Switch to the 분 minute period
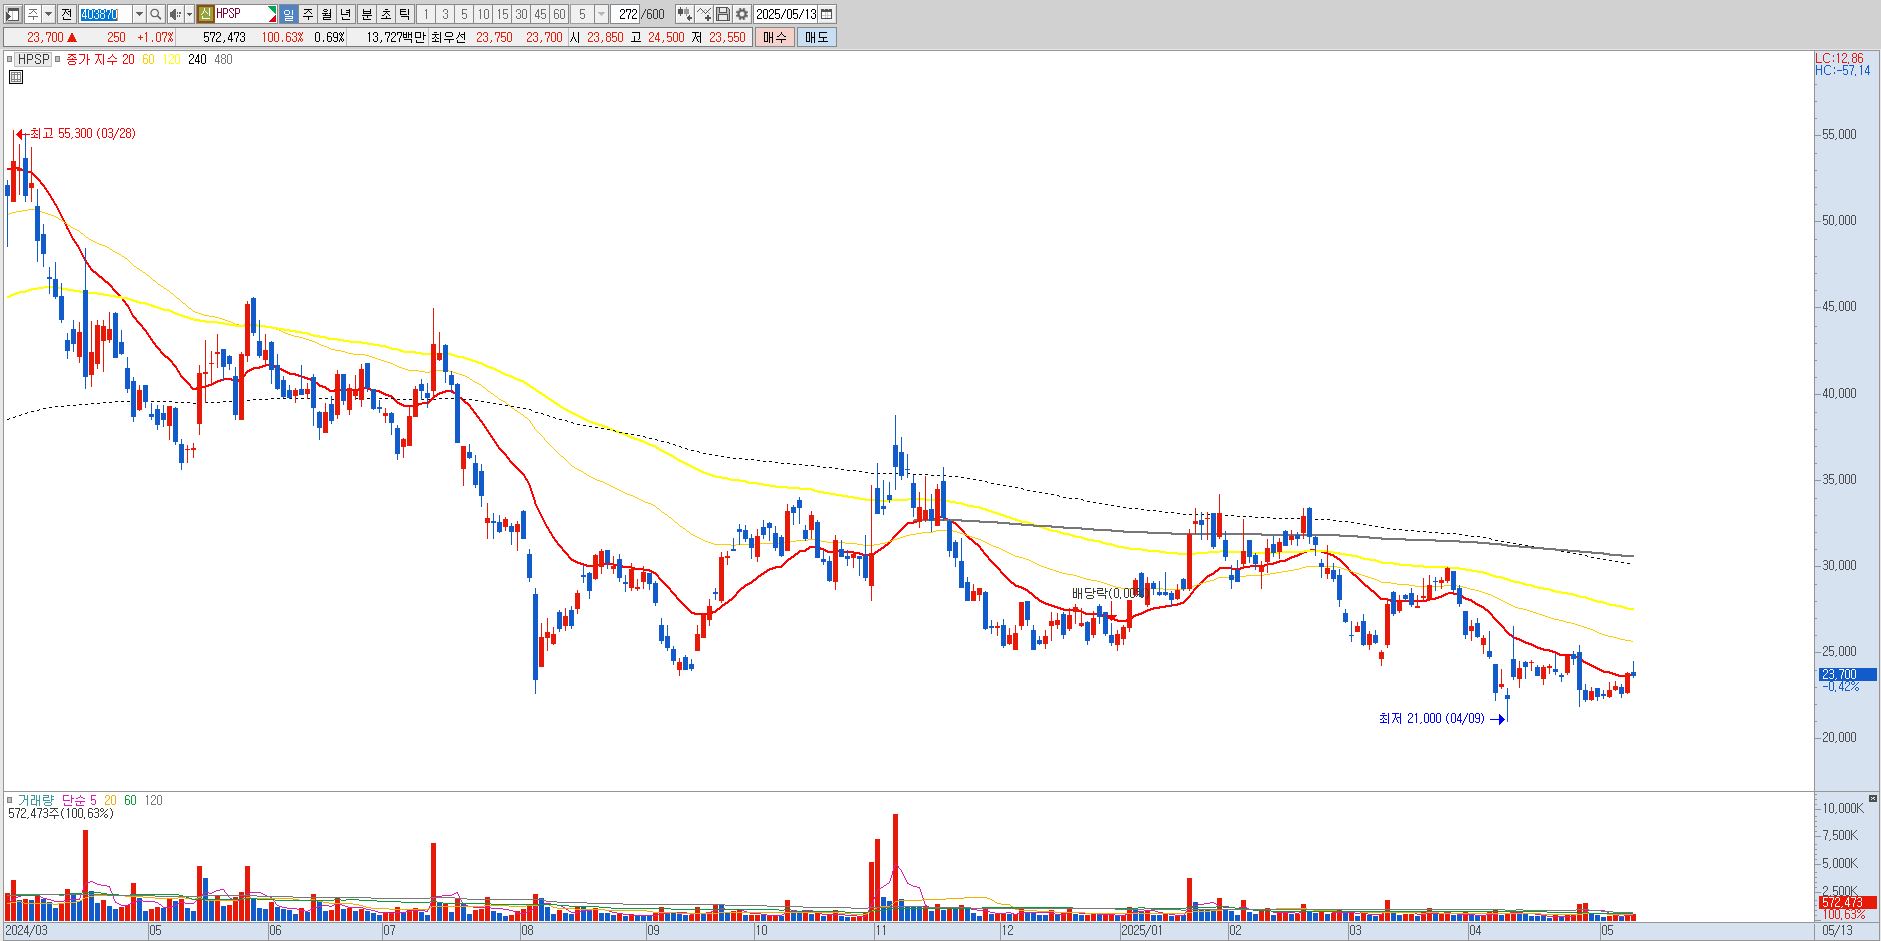1881x941 pixels. [366, 14]
